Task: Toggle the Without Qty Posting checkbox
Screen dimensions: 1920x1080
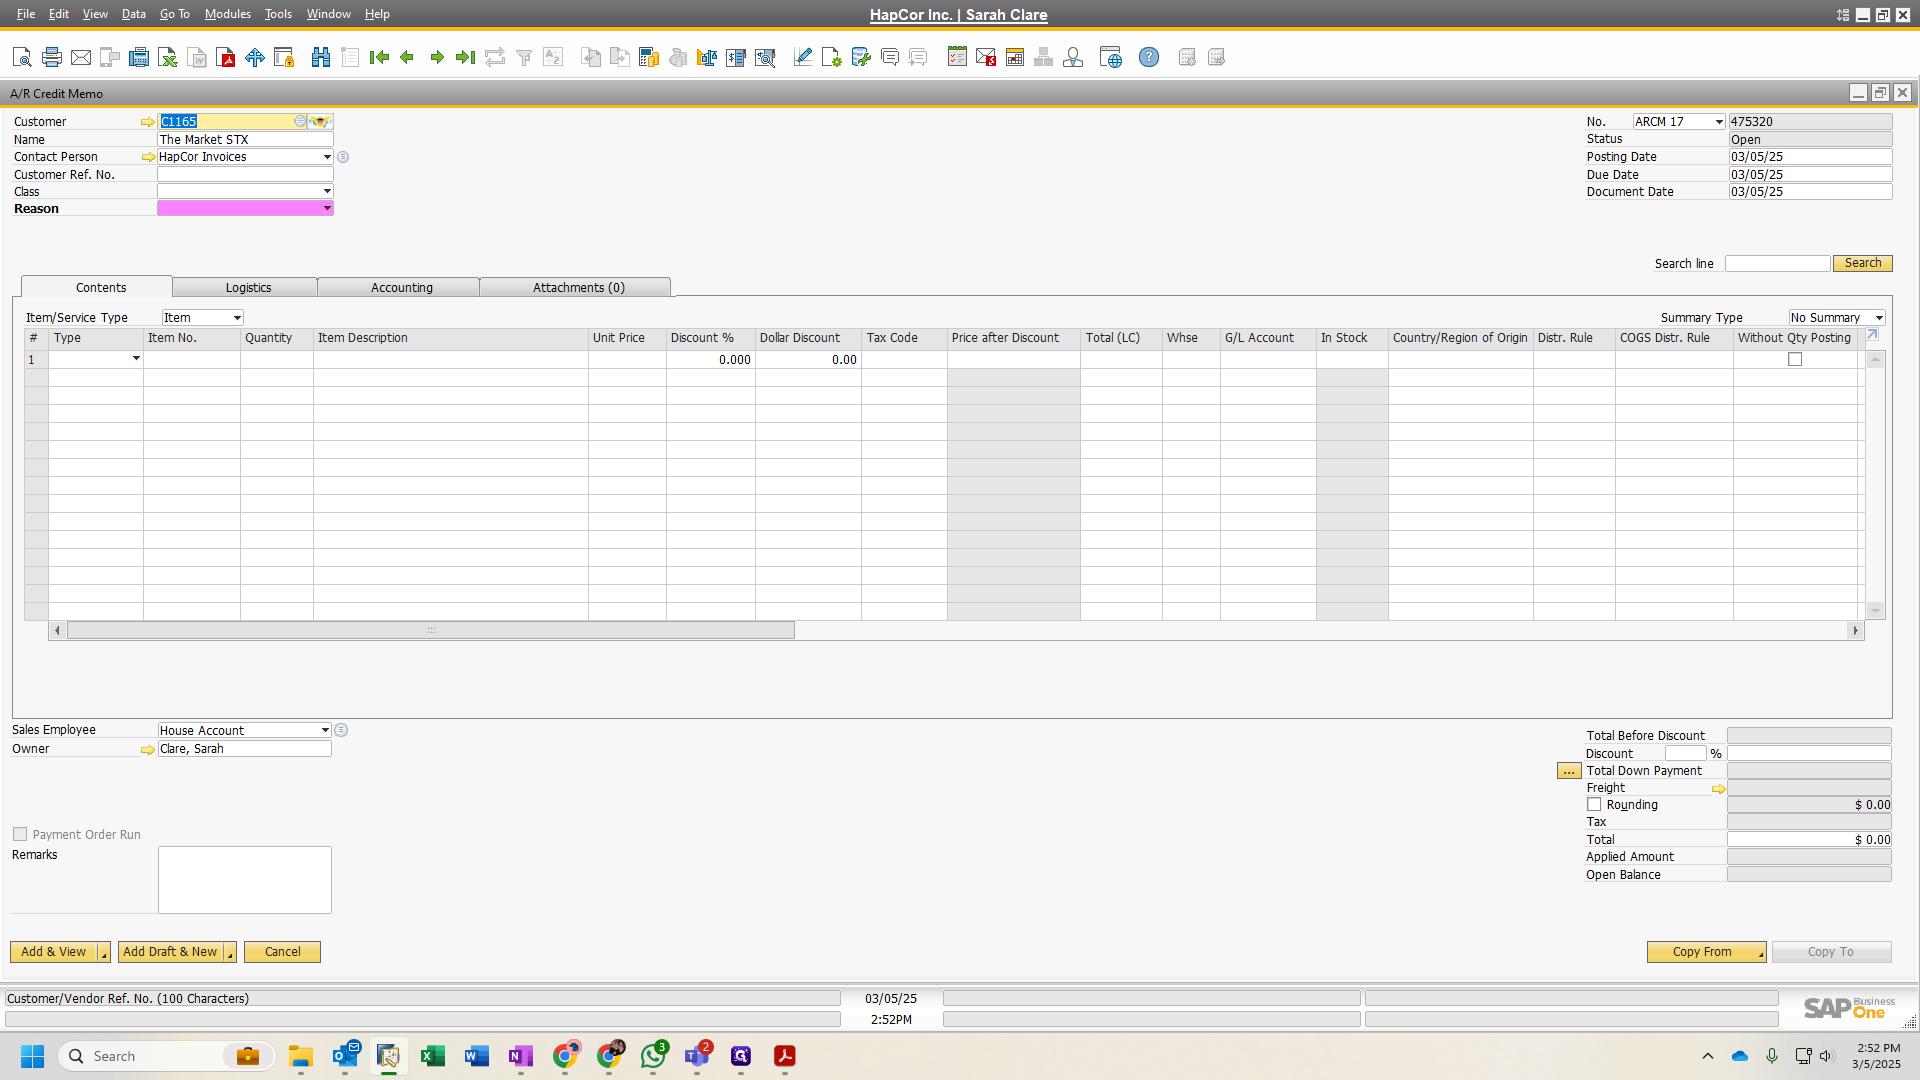Action: click(1795, 359)
